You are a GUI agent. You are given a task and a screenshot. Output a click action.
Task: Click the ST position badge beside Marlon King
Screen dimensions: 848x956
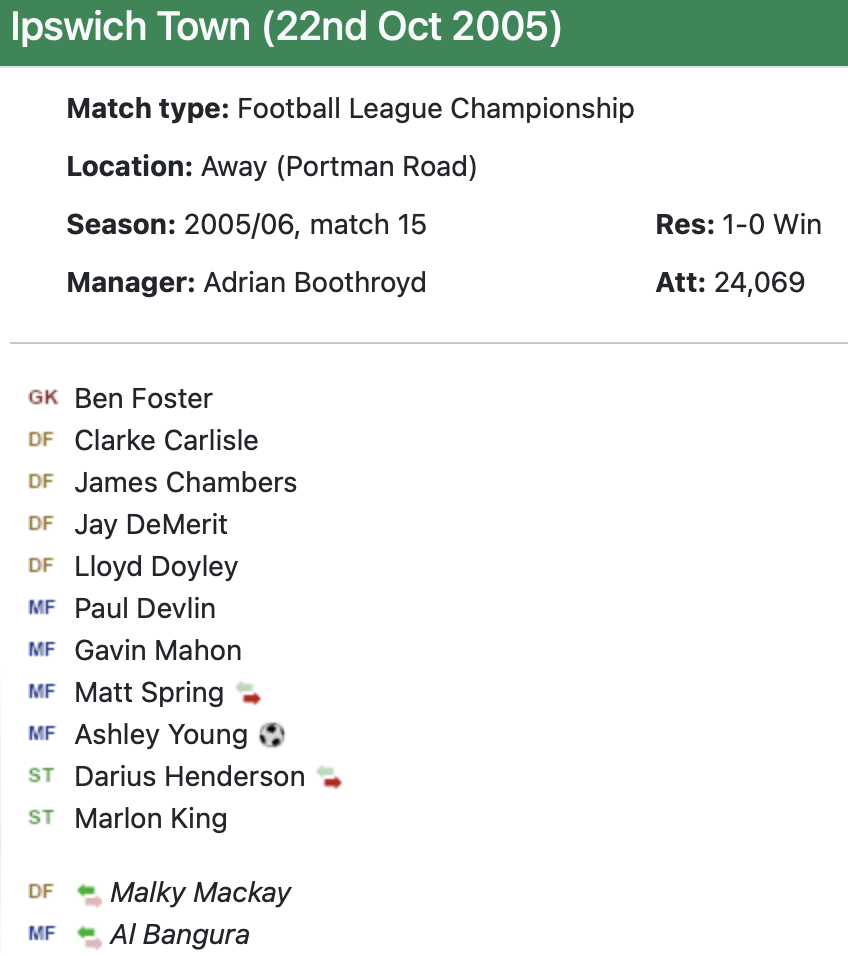point(41,818)
